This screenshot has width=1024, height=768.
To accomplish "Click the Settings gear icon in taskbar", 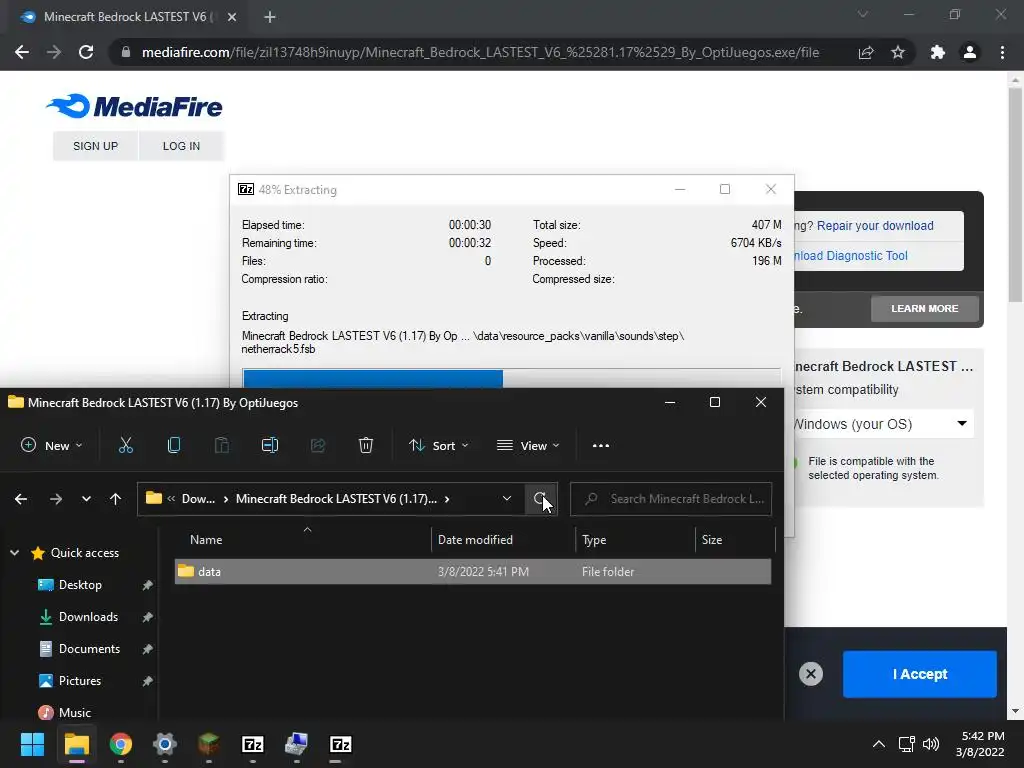I will pyautogui.click(x=165, y=744).
